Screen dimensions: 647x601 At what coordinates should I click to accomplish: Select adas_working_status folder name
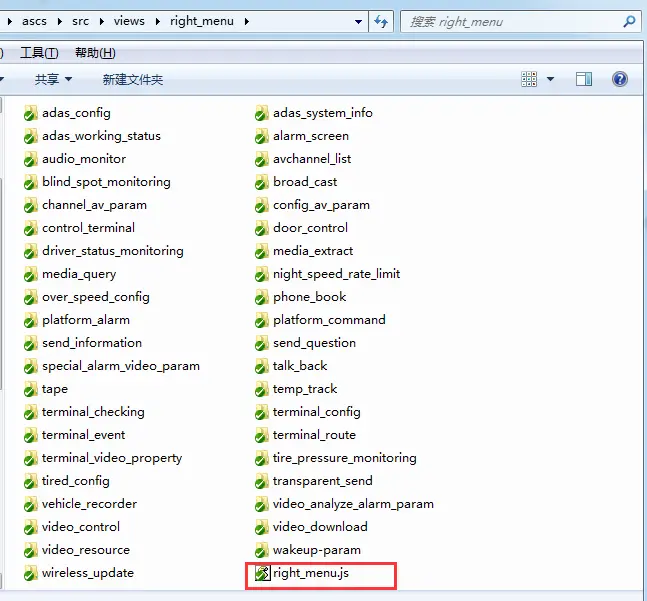(102, 136)
